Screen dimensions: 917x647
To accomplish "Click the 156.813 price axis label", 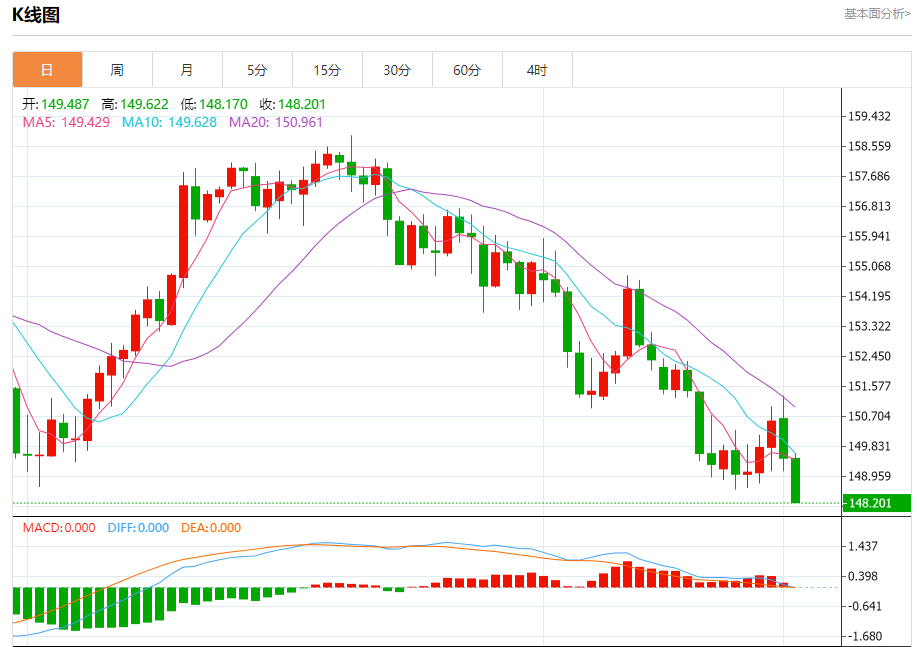I will pos(869,206).
